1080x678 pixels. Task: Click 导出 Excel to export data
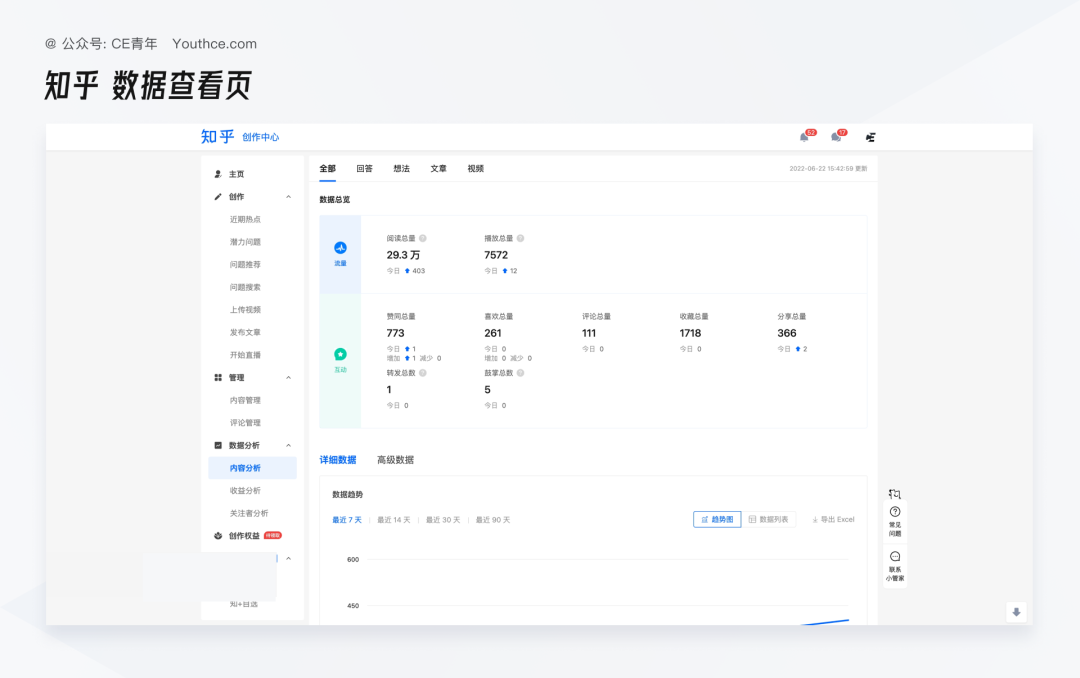[833, 519]
